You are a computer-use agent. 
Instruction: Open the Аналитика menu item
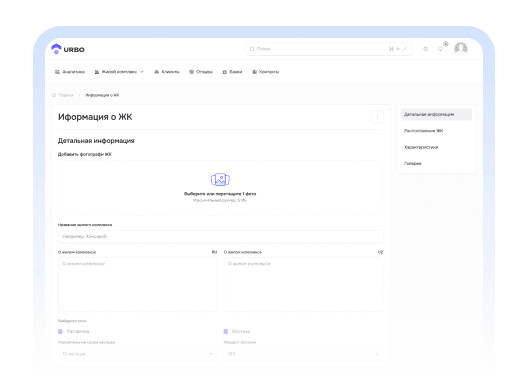click(70, 72)
